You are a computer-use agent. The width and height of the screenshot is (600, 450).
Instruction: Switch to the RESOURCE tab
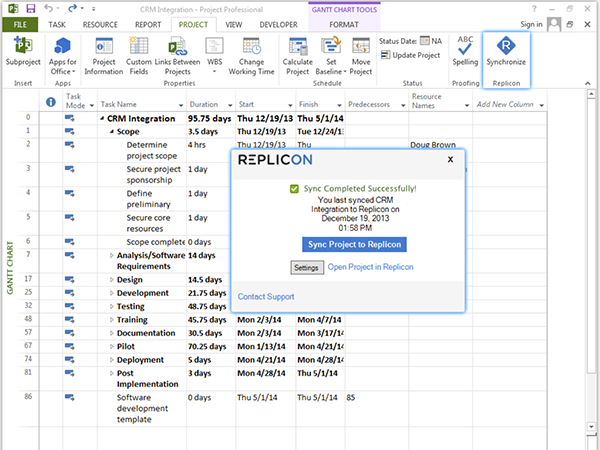tap(100, 24)
